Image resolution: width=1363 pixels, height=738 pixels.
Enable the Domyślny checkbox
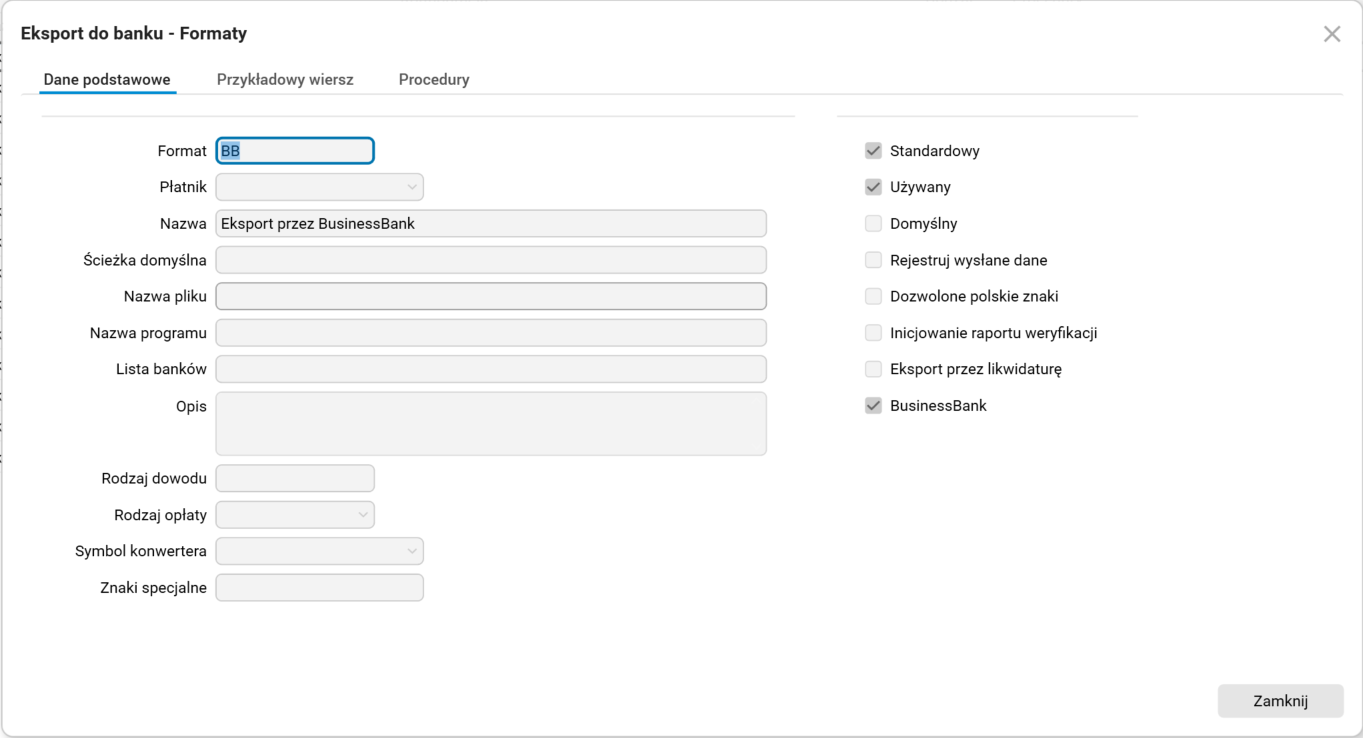(x=873, y=224)
